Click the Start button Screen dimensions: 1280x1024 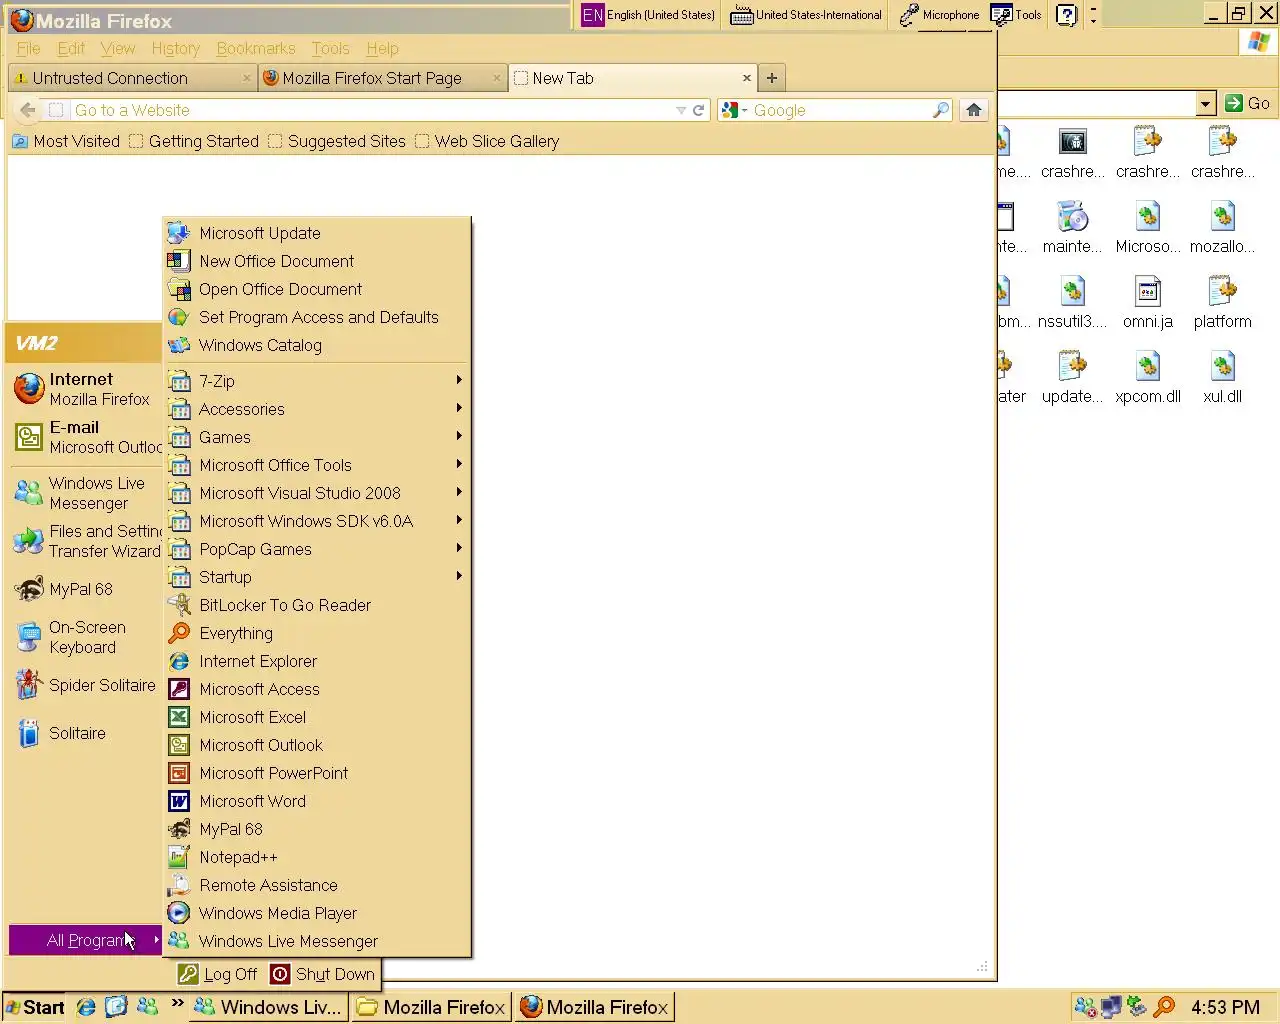[x=35, y=1007]
